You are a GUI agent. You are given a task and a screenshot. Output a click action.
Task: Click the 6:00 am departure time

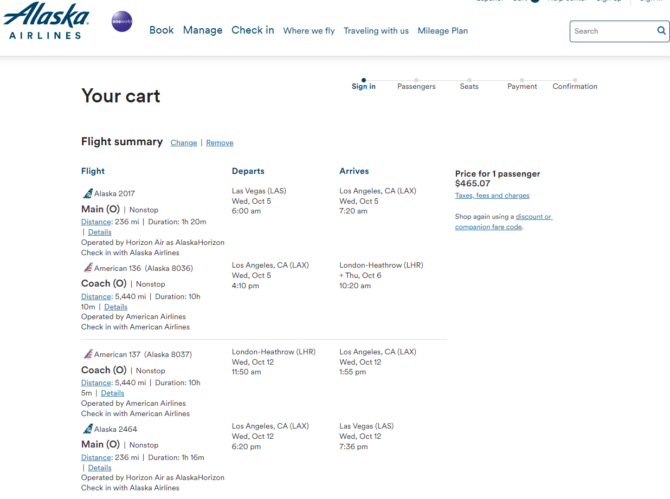pyautogui.click(x=246, y=211)
